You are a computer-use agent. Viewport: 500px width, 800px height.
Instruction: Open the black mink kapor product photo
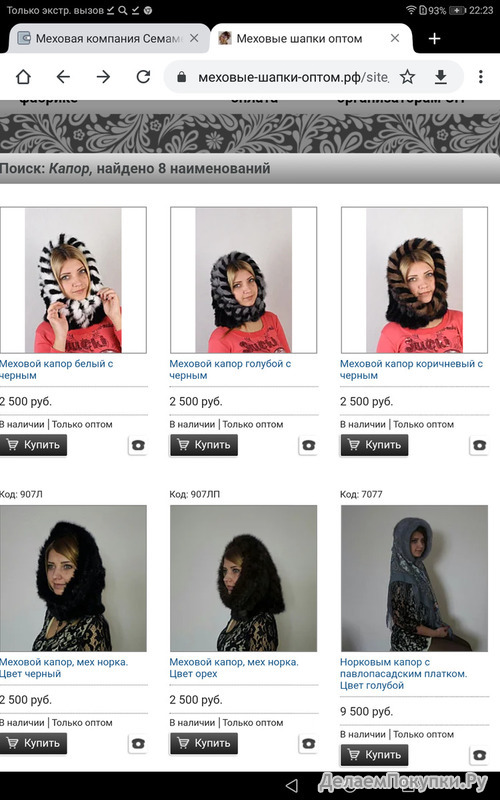[73, 578]
